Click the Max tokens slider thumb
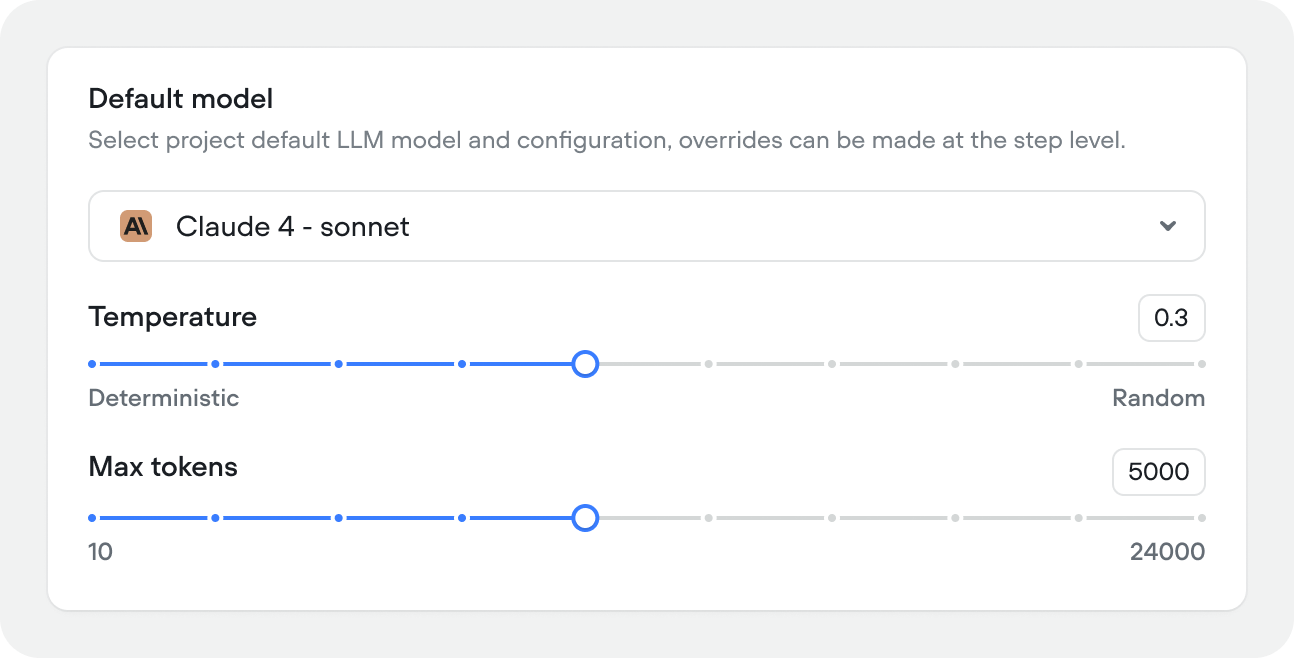This screenshot has width=1294, height=658. click(586, 518)
